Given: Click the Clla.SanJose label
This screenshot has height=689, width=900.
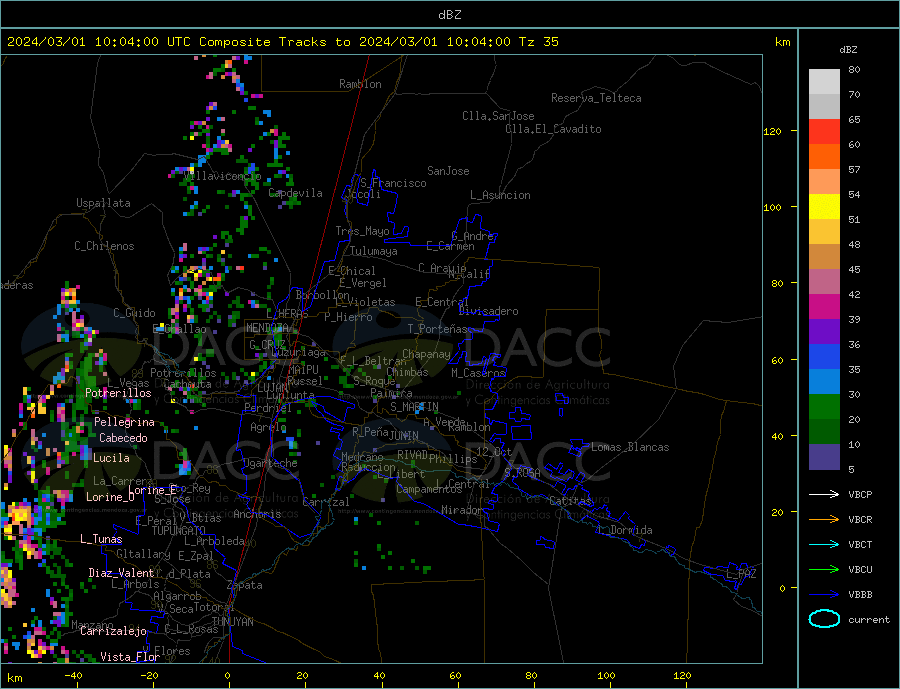Looking at the screenshot, I should pyautogui.click(x=498, y=117).
